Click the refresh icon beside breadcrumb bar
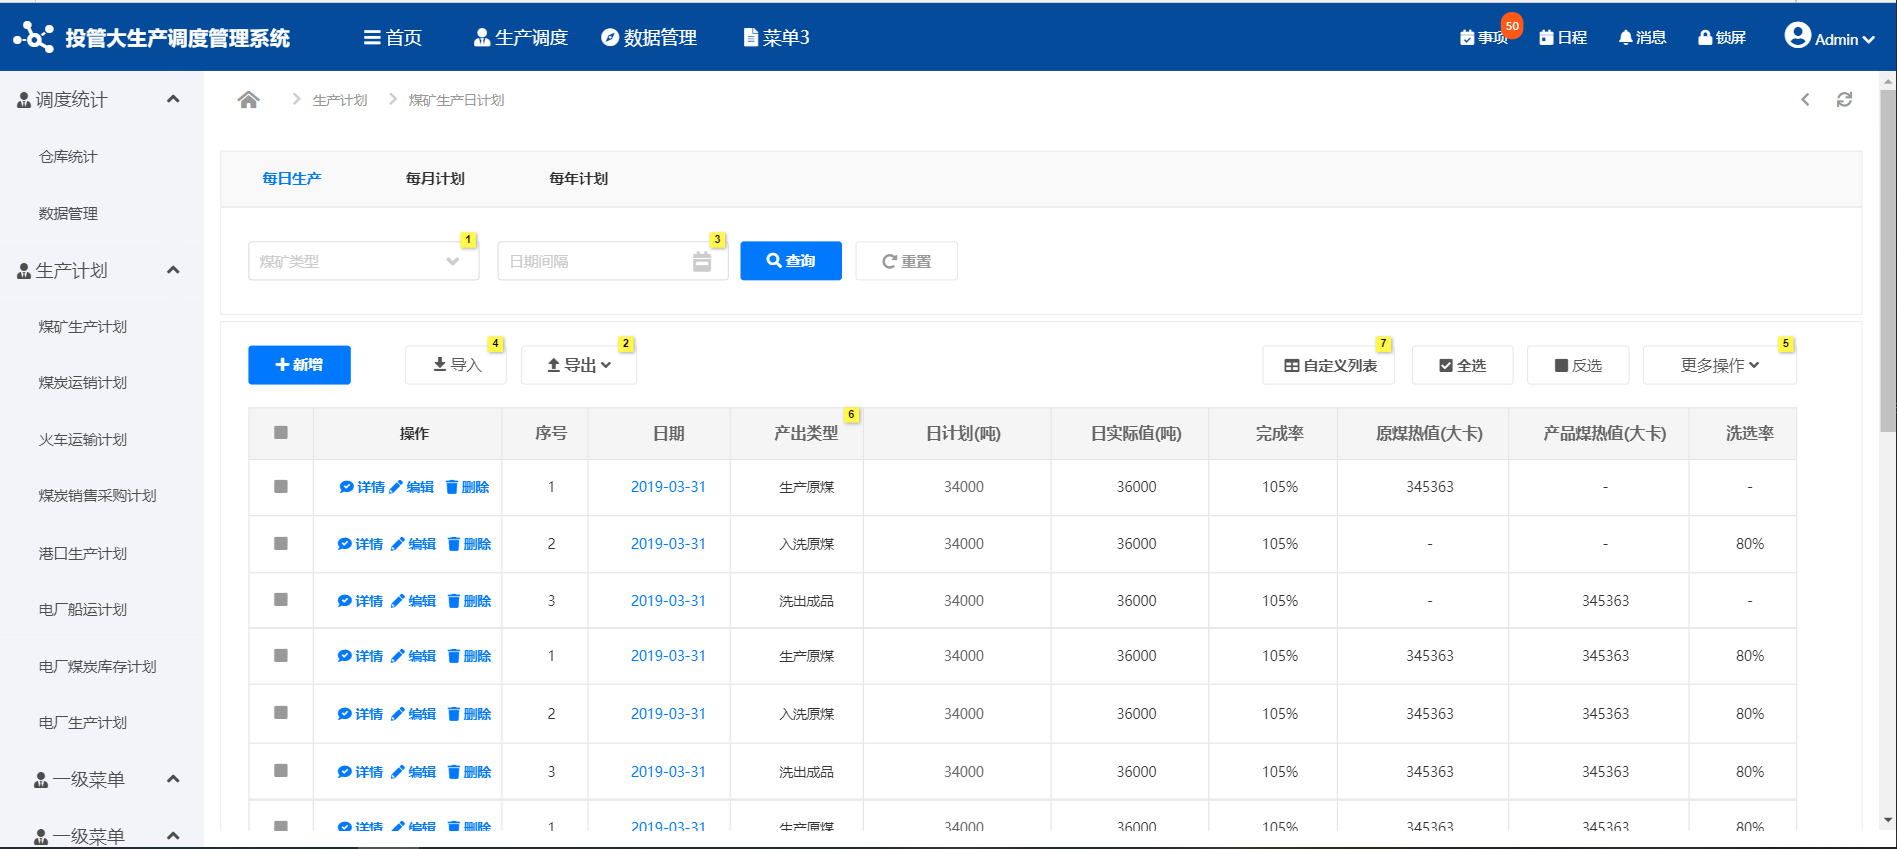 click(x=1844, y=99)
